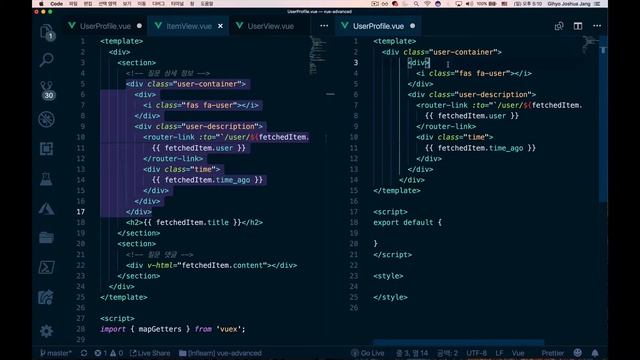Image resolution: width=640 pixels, height=360 pixels.
Task: Open the Extensions view in the activity bar
Action: 46,149
